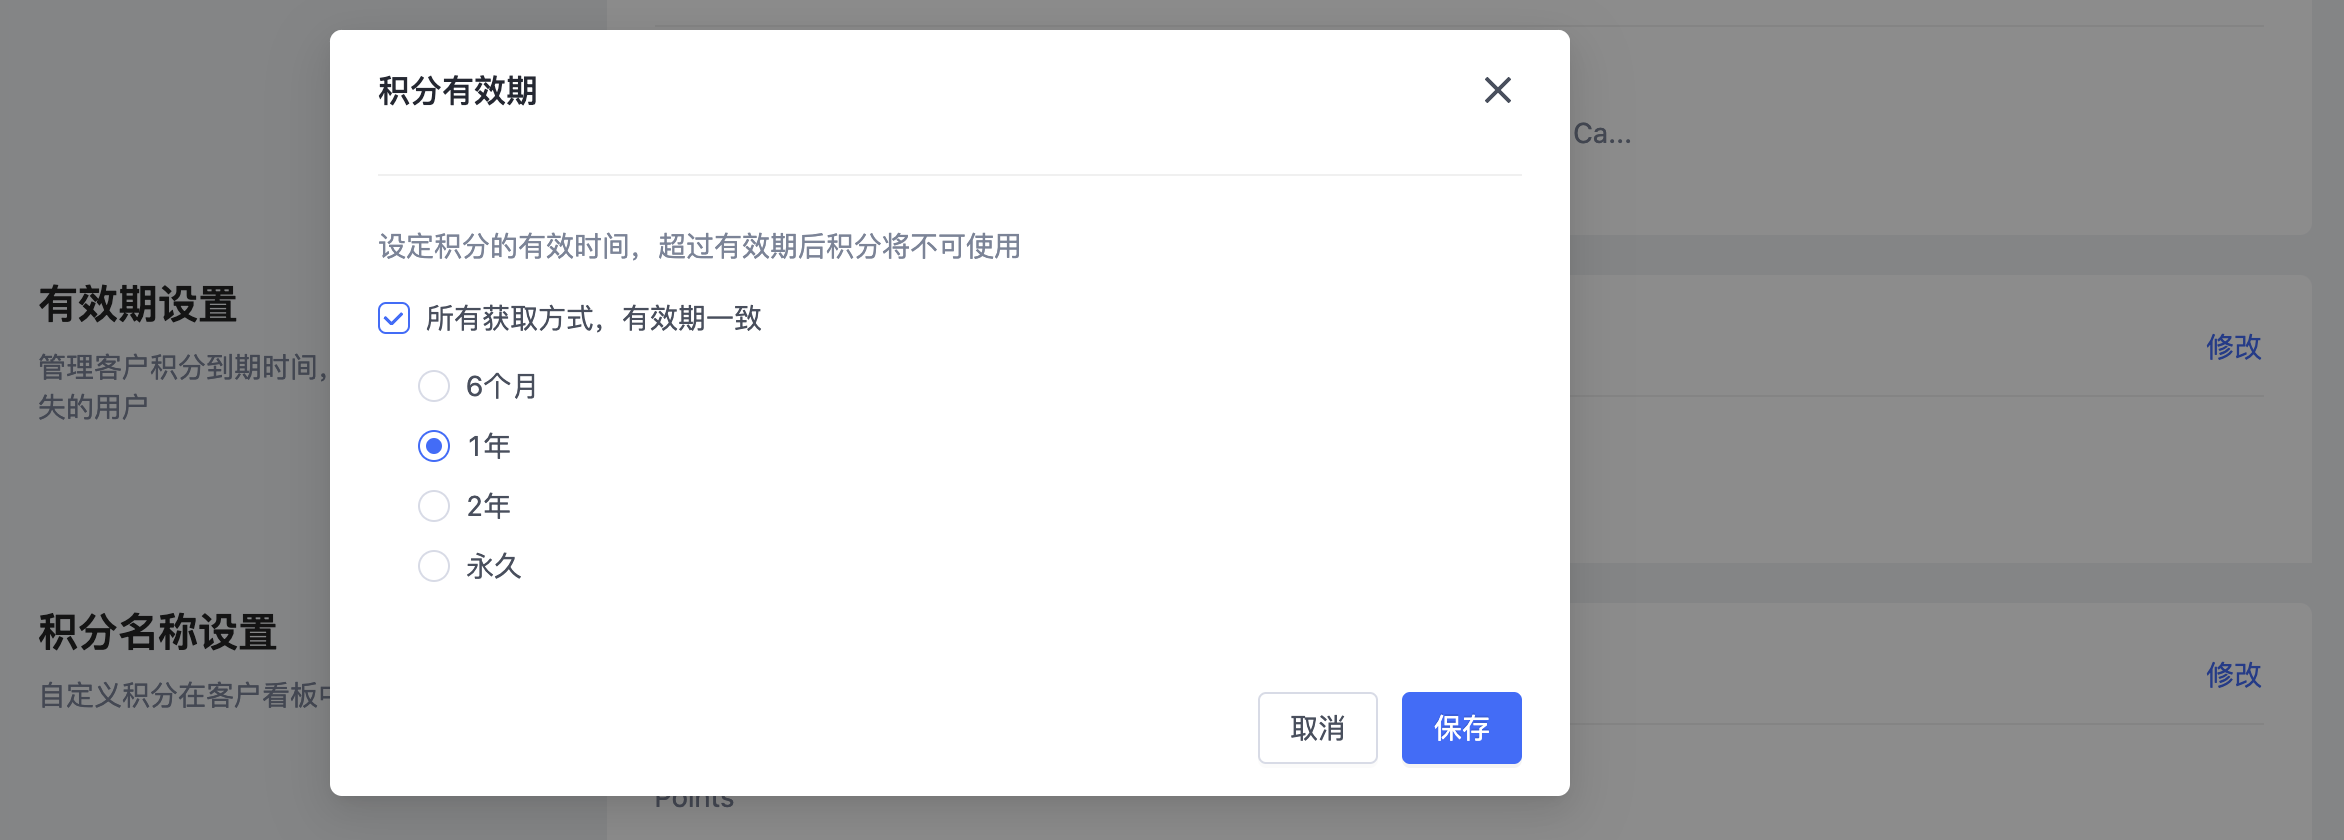The height and width of the screenshot is (840, 2344).
Task: Choose the 2年 radio button
Action: (x=434, y=506)
